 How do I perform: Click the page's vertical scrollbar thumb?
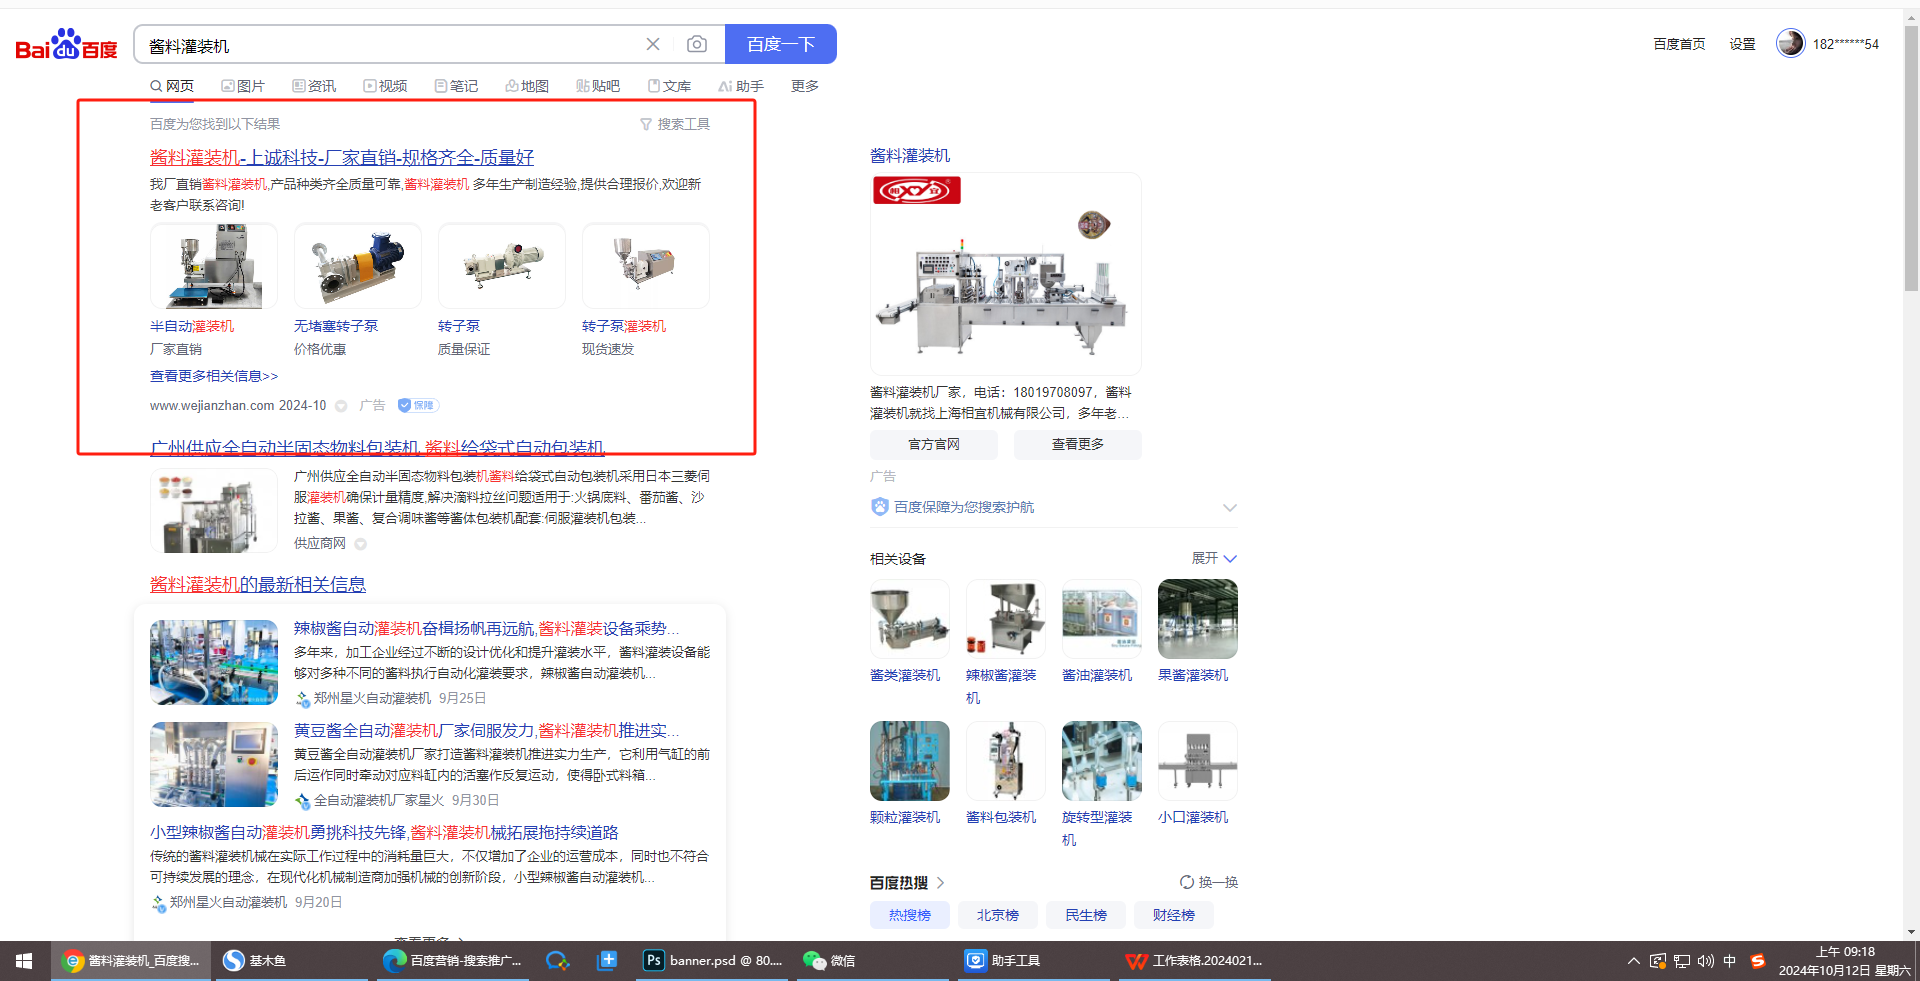coord(1911,160)
